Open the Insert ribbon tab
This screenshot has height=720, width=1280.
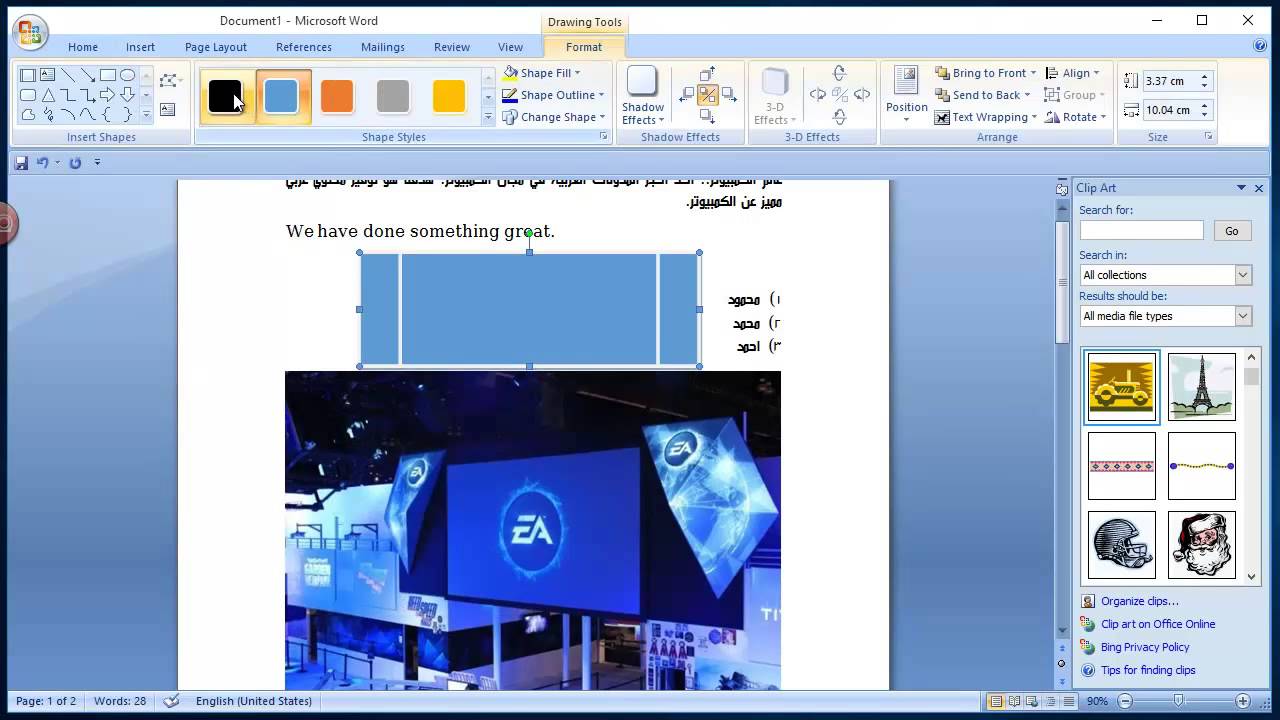click(x=140, y=47)
